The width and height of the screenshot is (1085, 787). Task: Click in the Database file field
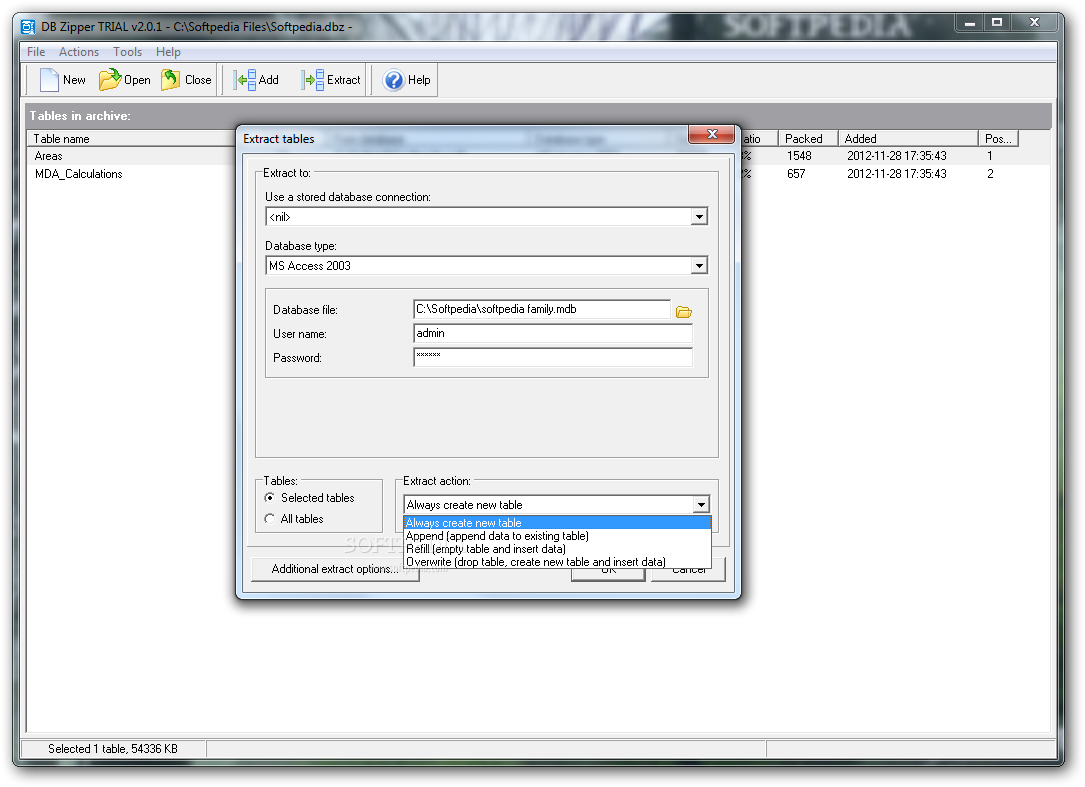tap(542, 309)
